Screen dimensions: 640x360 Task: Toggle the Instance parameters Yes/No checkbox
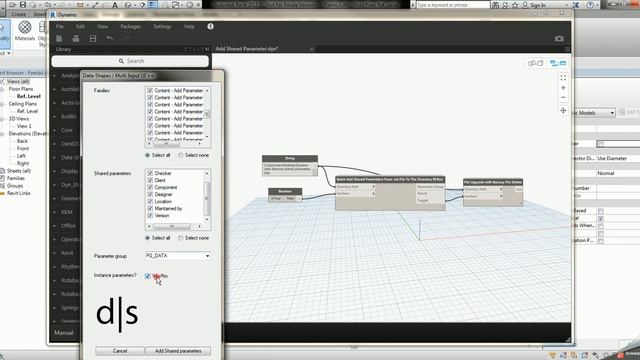(148, 276)
